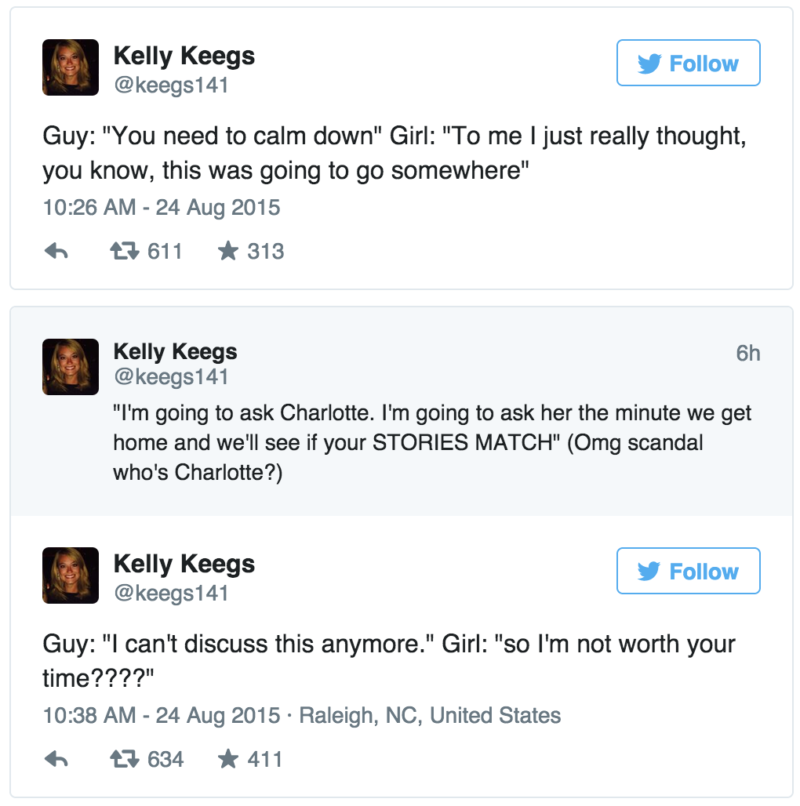The image size is (800, 806).
Task: Star the tweet with 411 favorites
Action: pos(228,759)
